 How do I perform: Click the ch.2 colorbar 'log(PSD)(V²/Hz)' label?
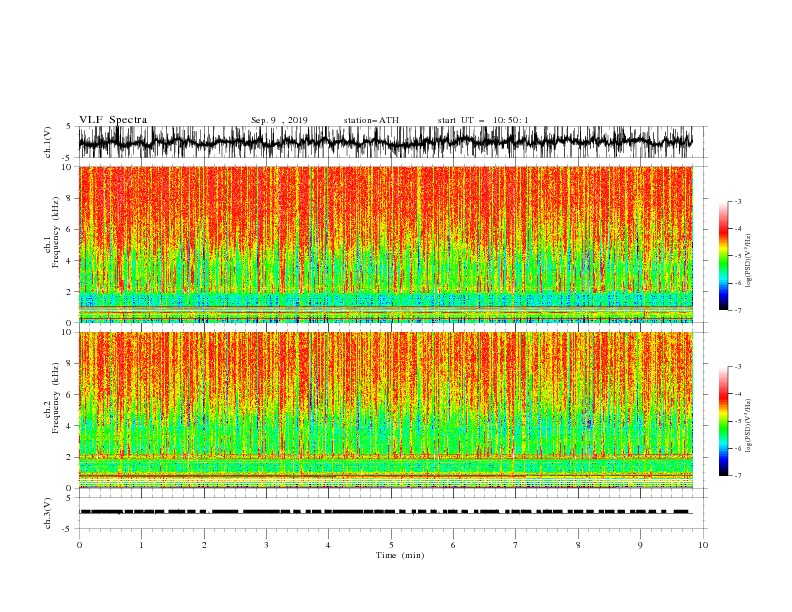pyautogui.click(x=748, y=426)
